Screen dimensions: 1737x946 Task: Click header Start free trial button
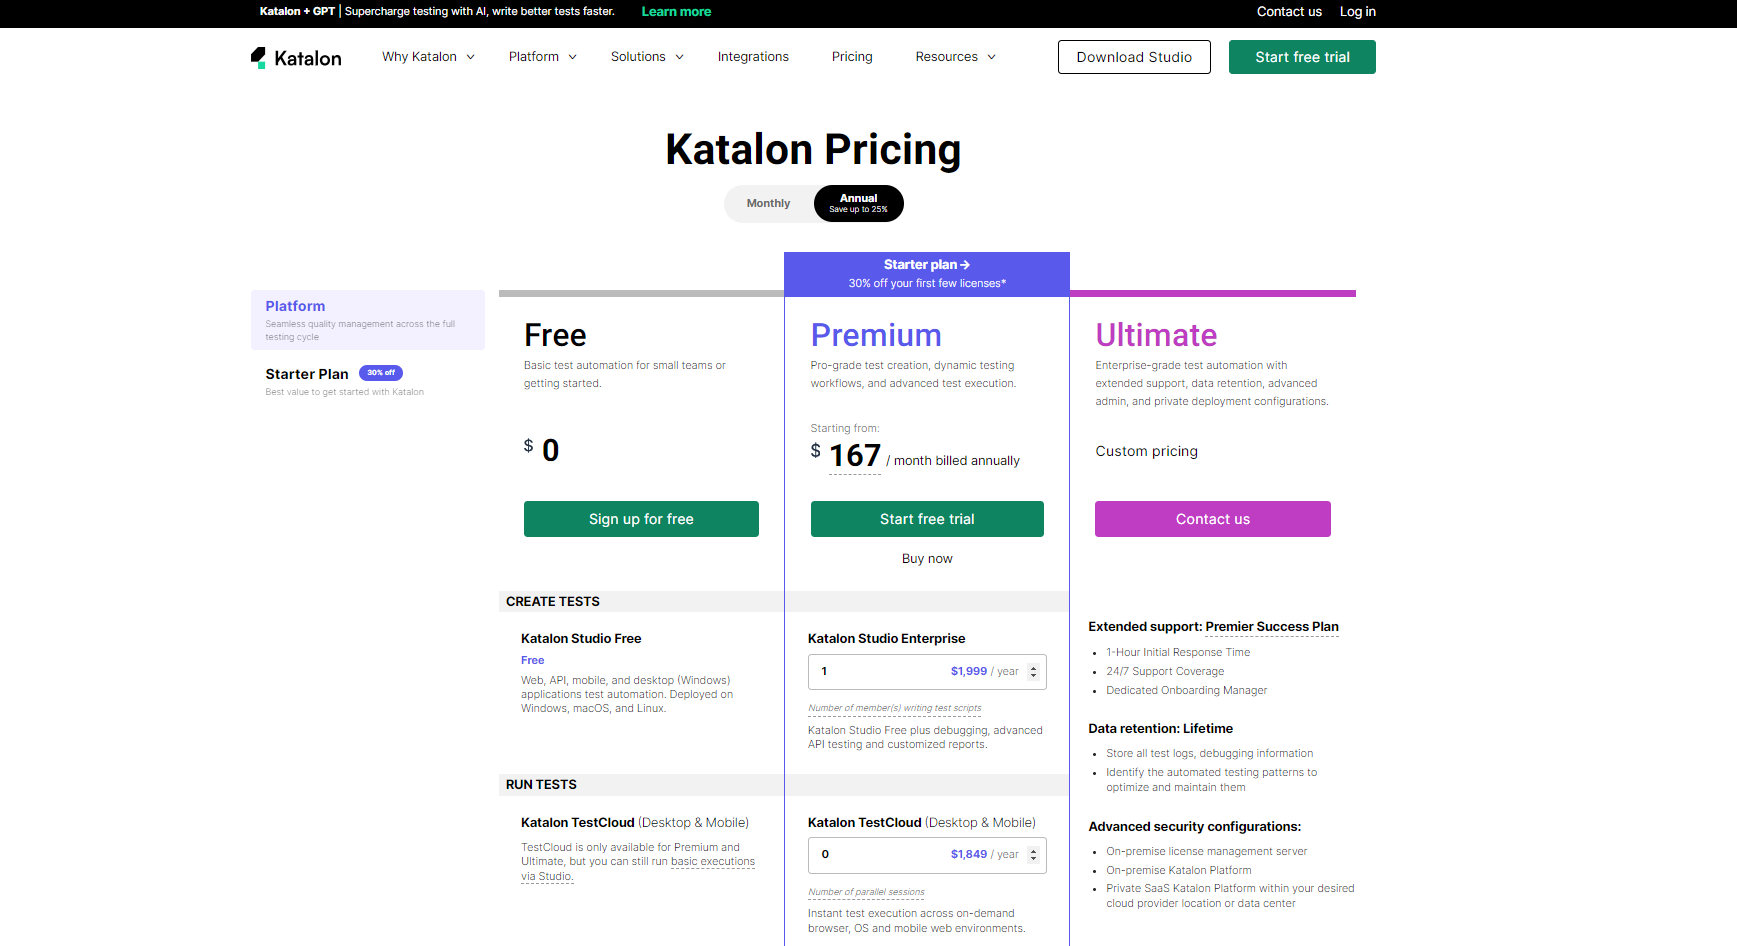[1302, 57]
